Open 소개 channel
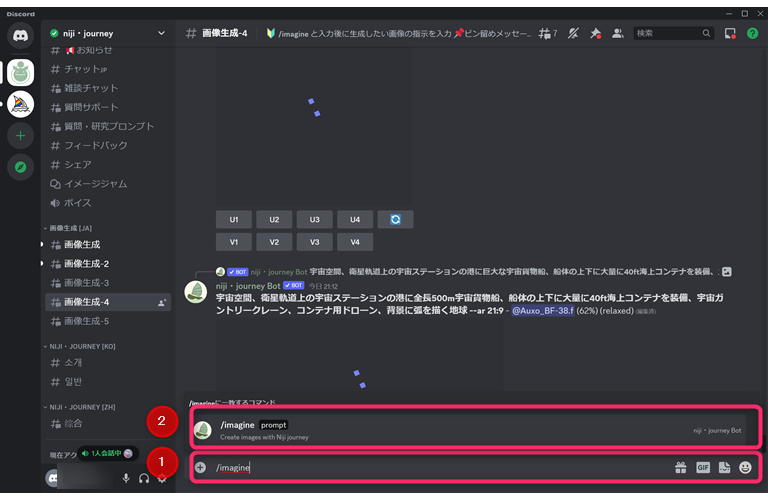This screenshot has height=500, width=768. (x=108, y=363)
